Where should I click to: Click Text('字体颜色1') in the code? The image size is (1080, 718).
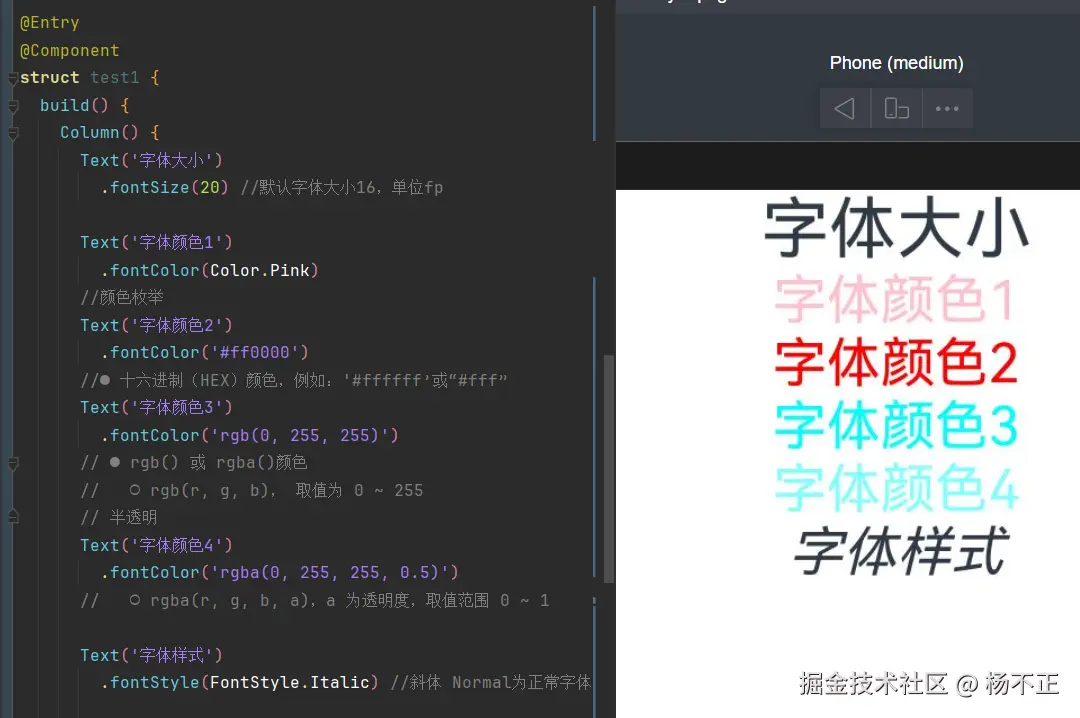point(156,243)
